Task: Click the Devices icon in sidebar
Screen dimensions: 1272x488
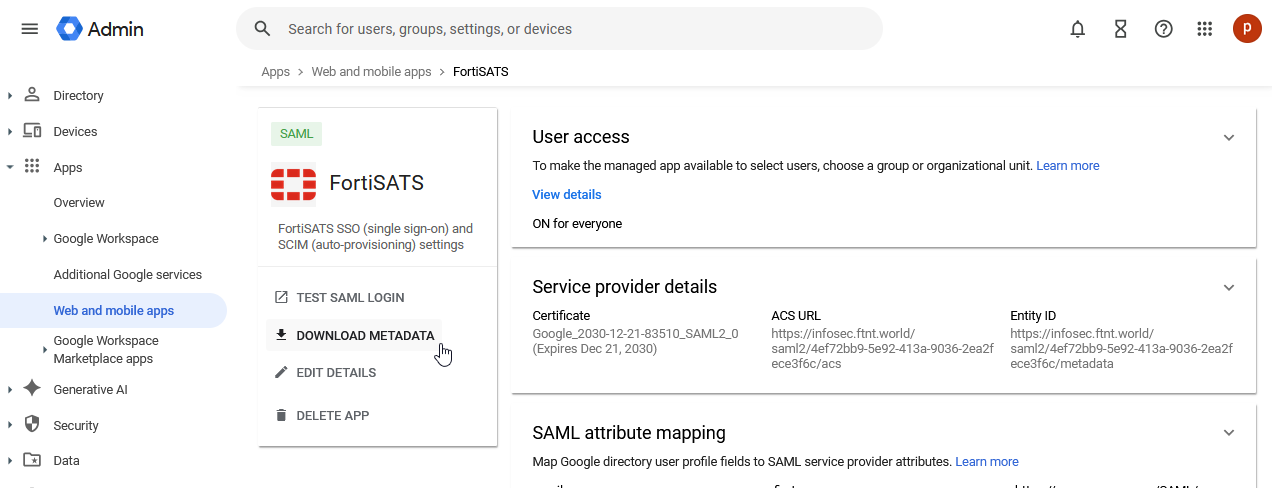Action: [x=32, y=131]
